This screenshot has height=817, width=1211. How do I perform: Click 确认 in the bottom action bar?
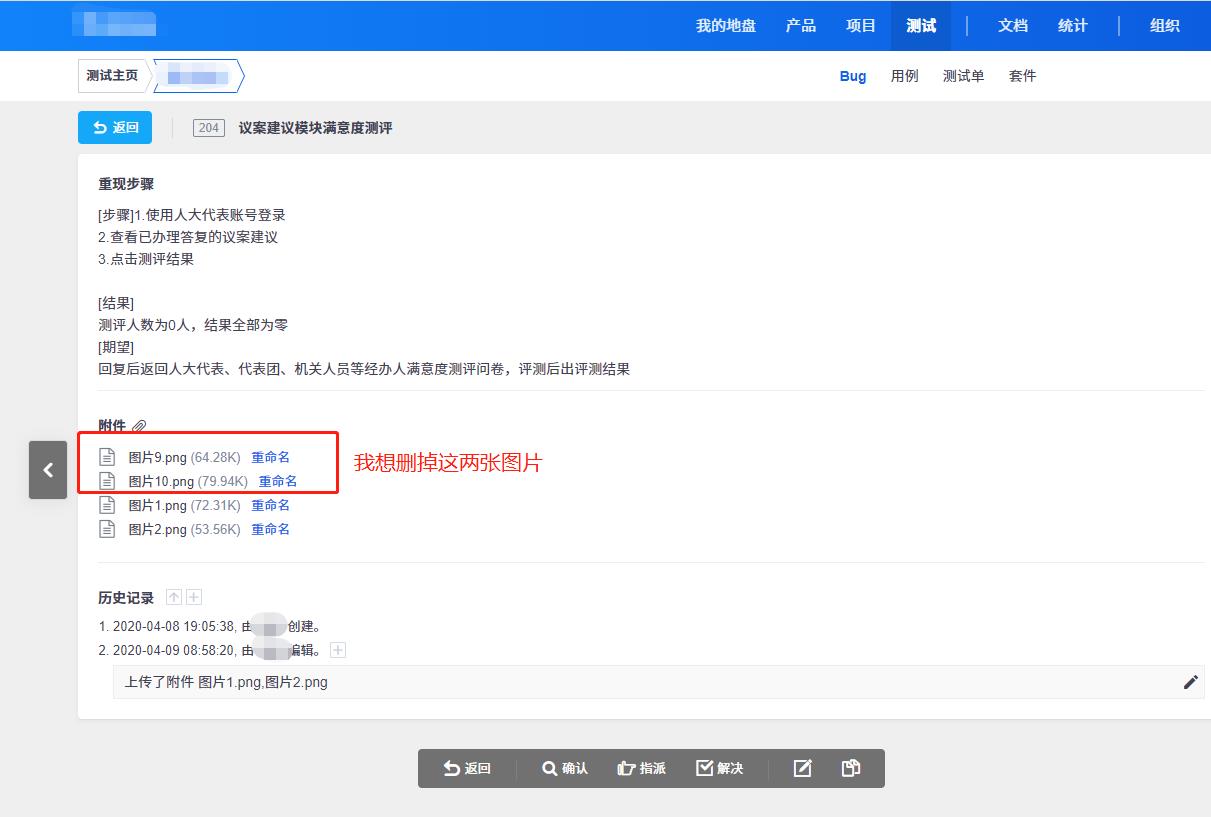click(565, 768)
